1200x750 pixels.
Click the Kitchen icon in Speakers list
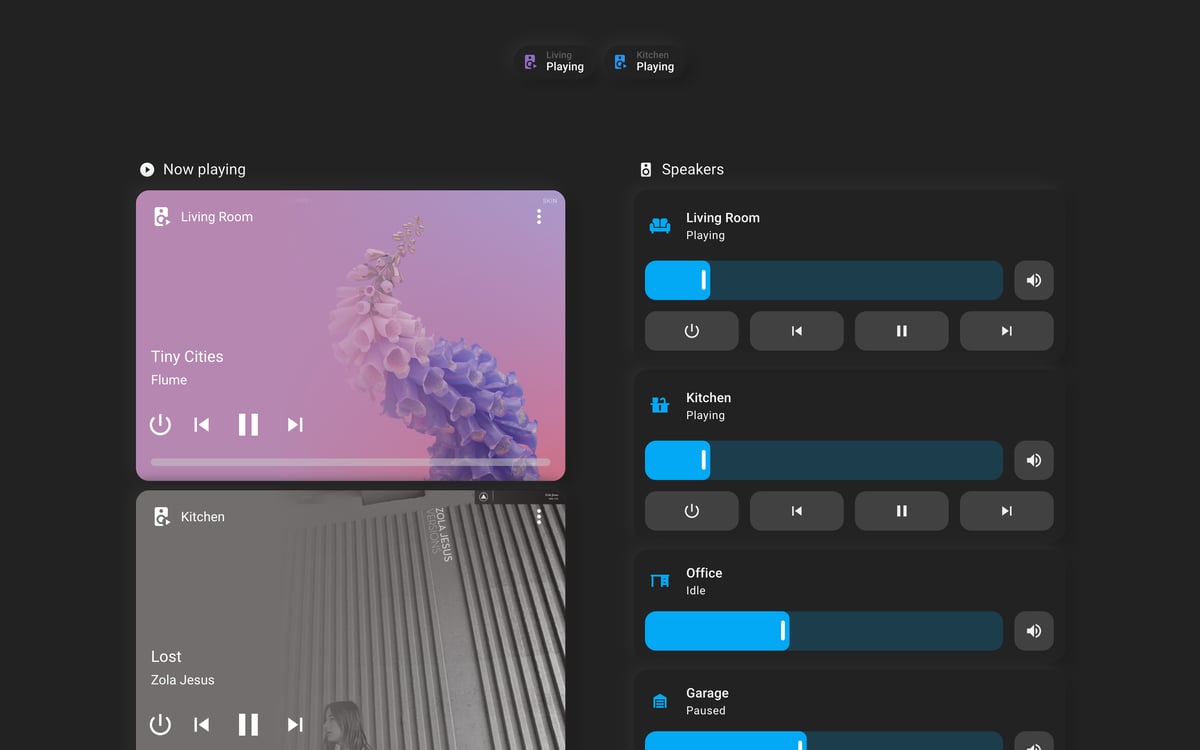pos(660,406)
